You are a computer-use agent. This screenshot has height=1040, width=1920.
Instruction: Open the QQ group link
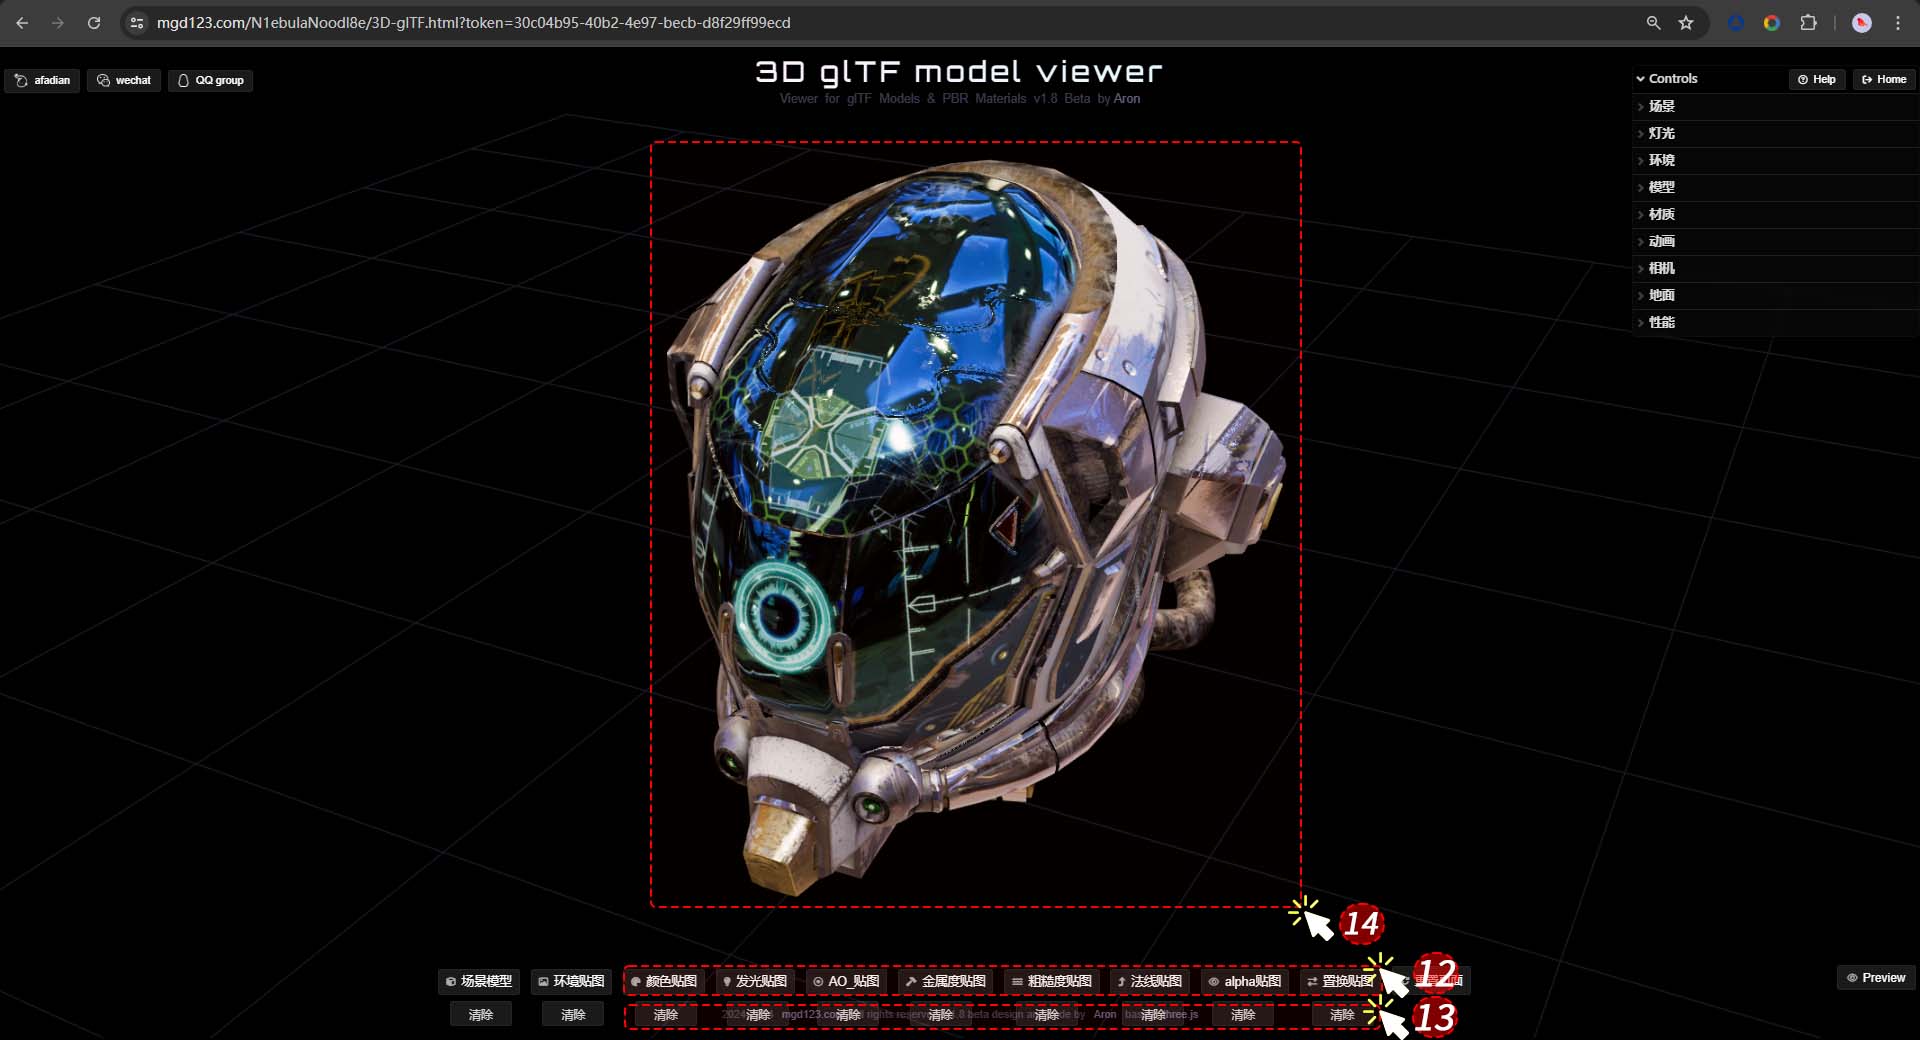click(x=210, y=80)
